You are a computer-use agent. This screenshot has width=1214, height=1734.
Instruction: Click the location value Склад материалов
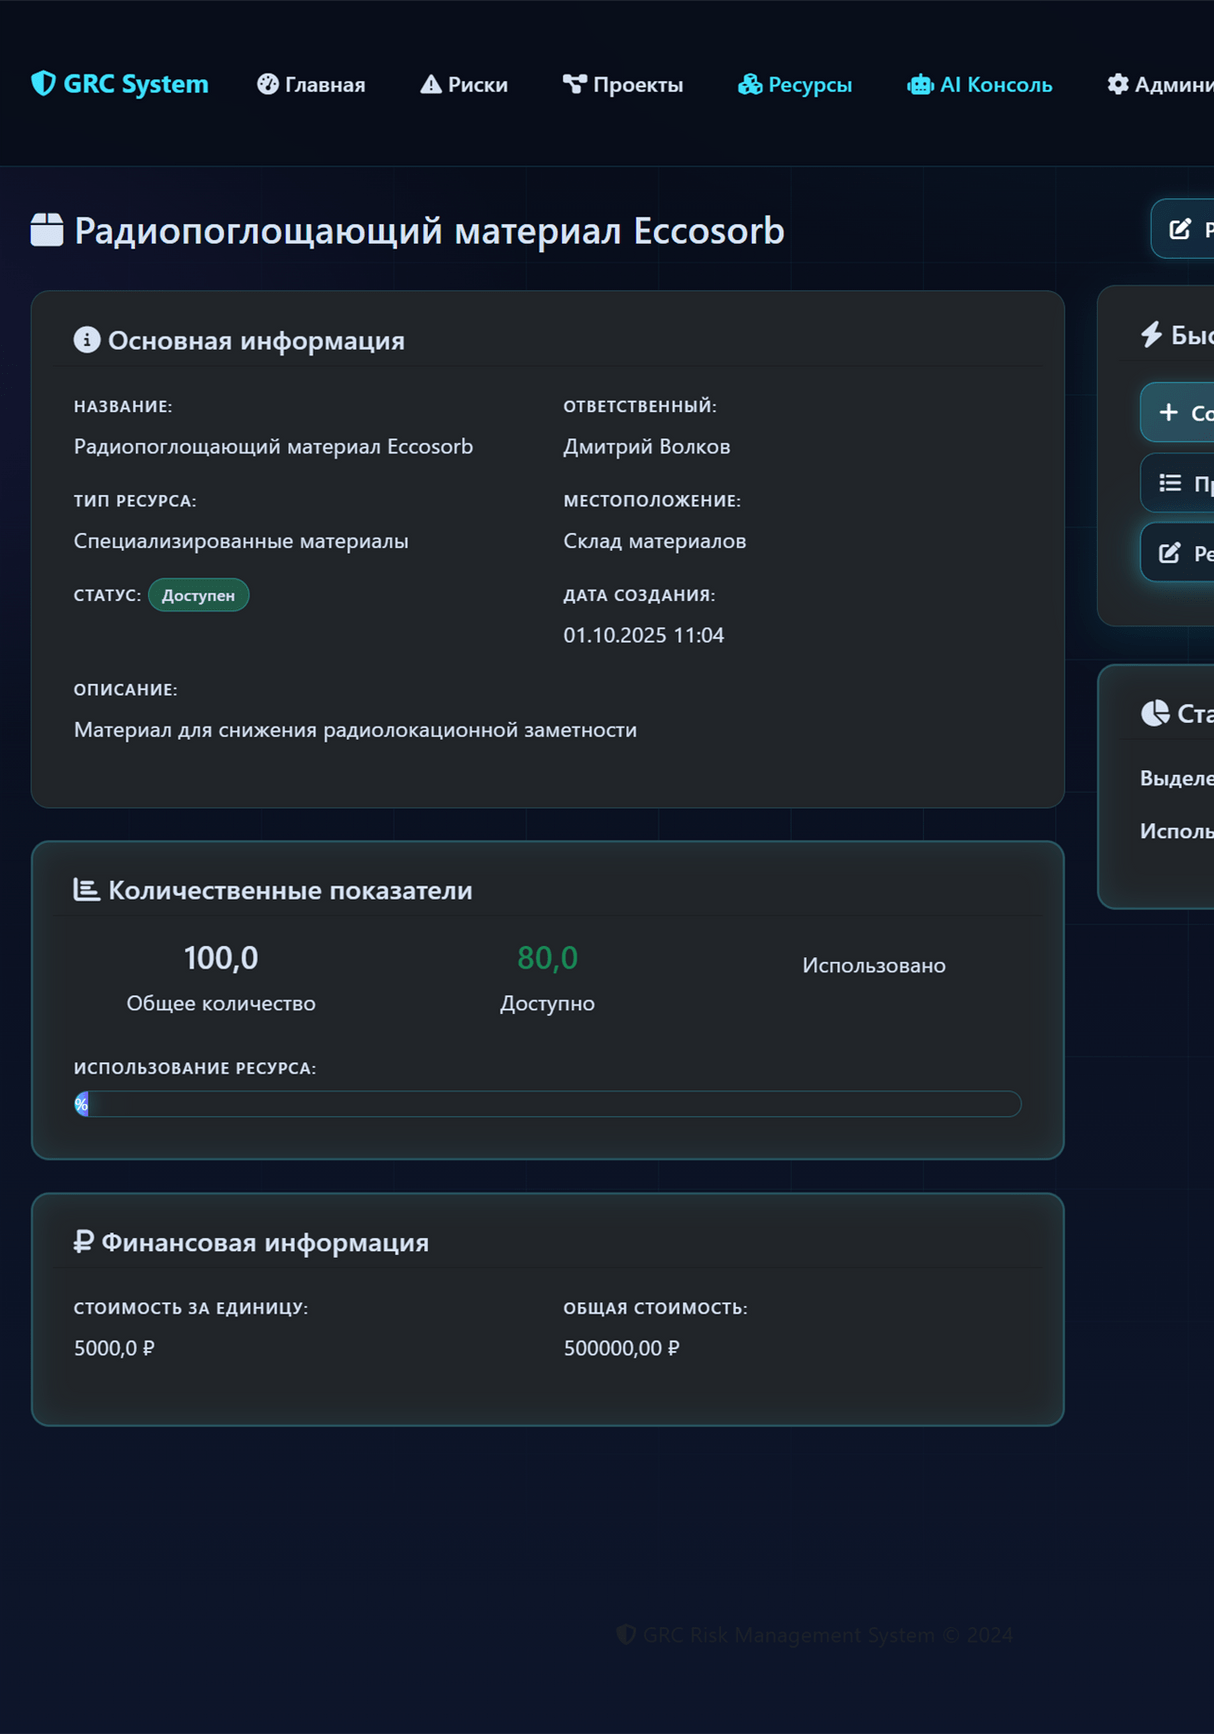(x=655, y=541)
